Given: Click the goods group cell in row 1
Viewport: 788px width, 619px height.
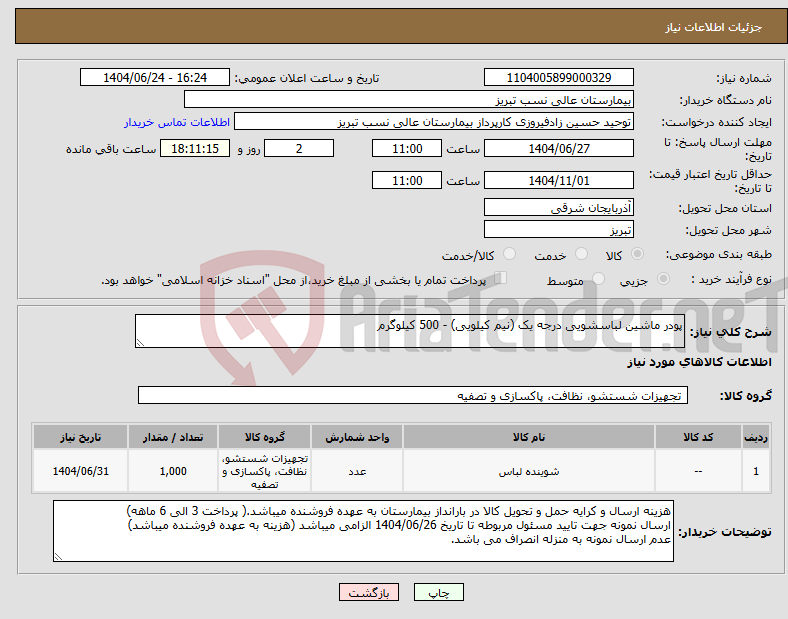Looking at the screenshot, I should [264, 471].
